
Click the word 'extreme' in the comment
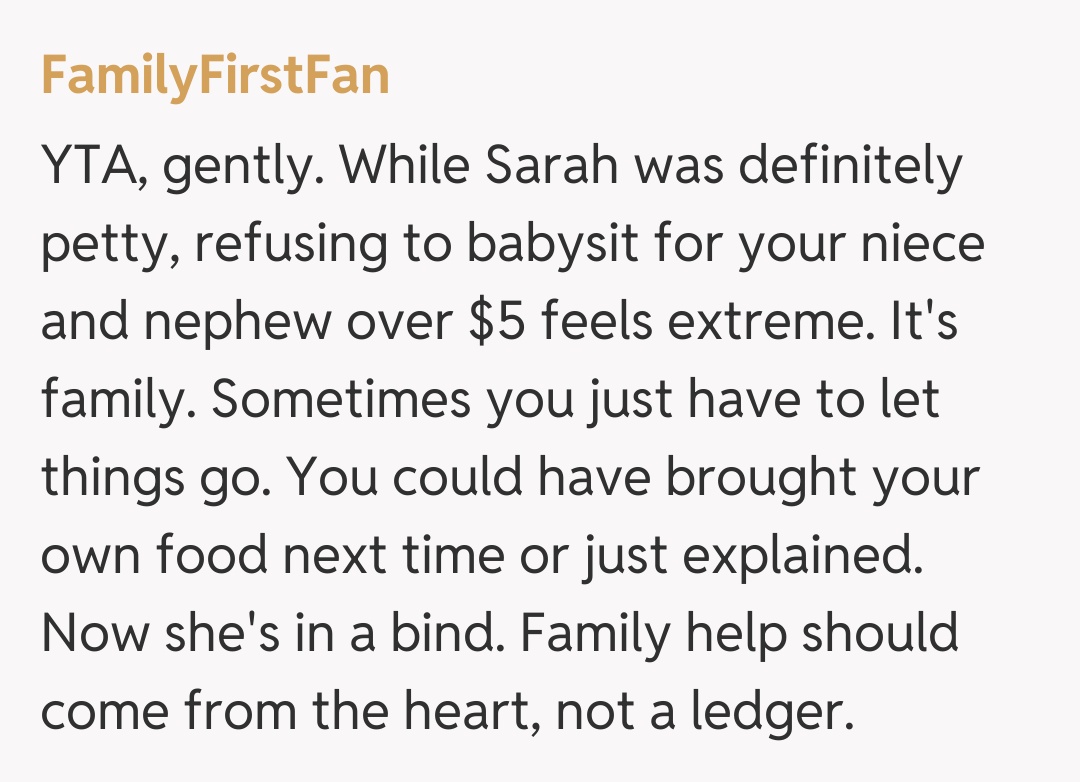(776, 324)
